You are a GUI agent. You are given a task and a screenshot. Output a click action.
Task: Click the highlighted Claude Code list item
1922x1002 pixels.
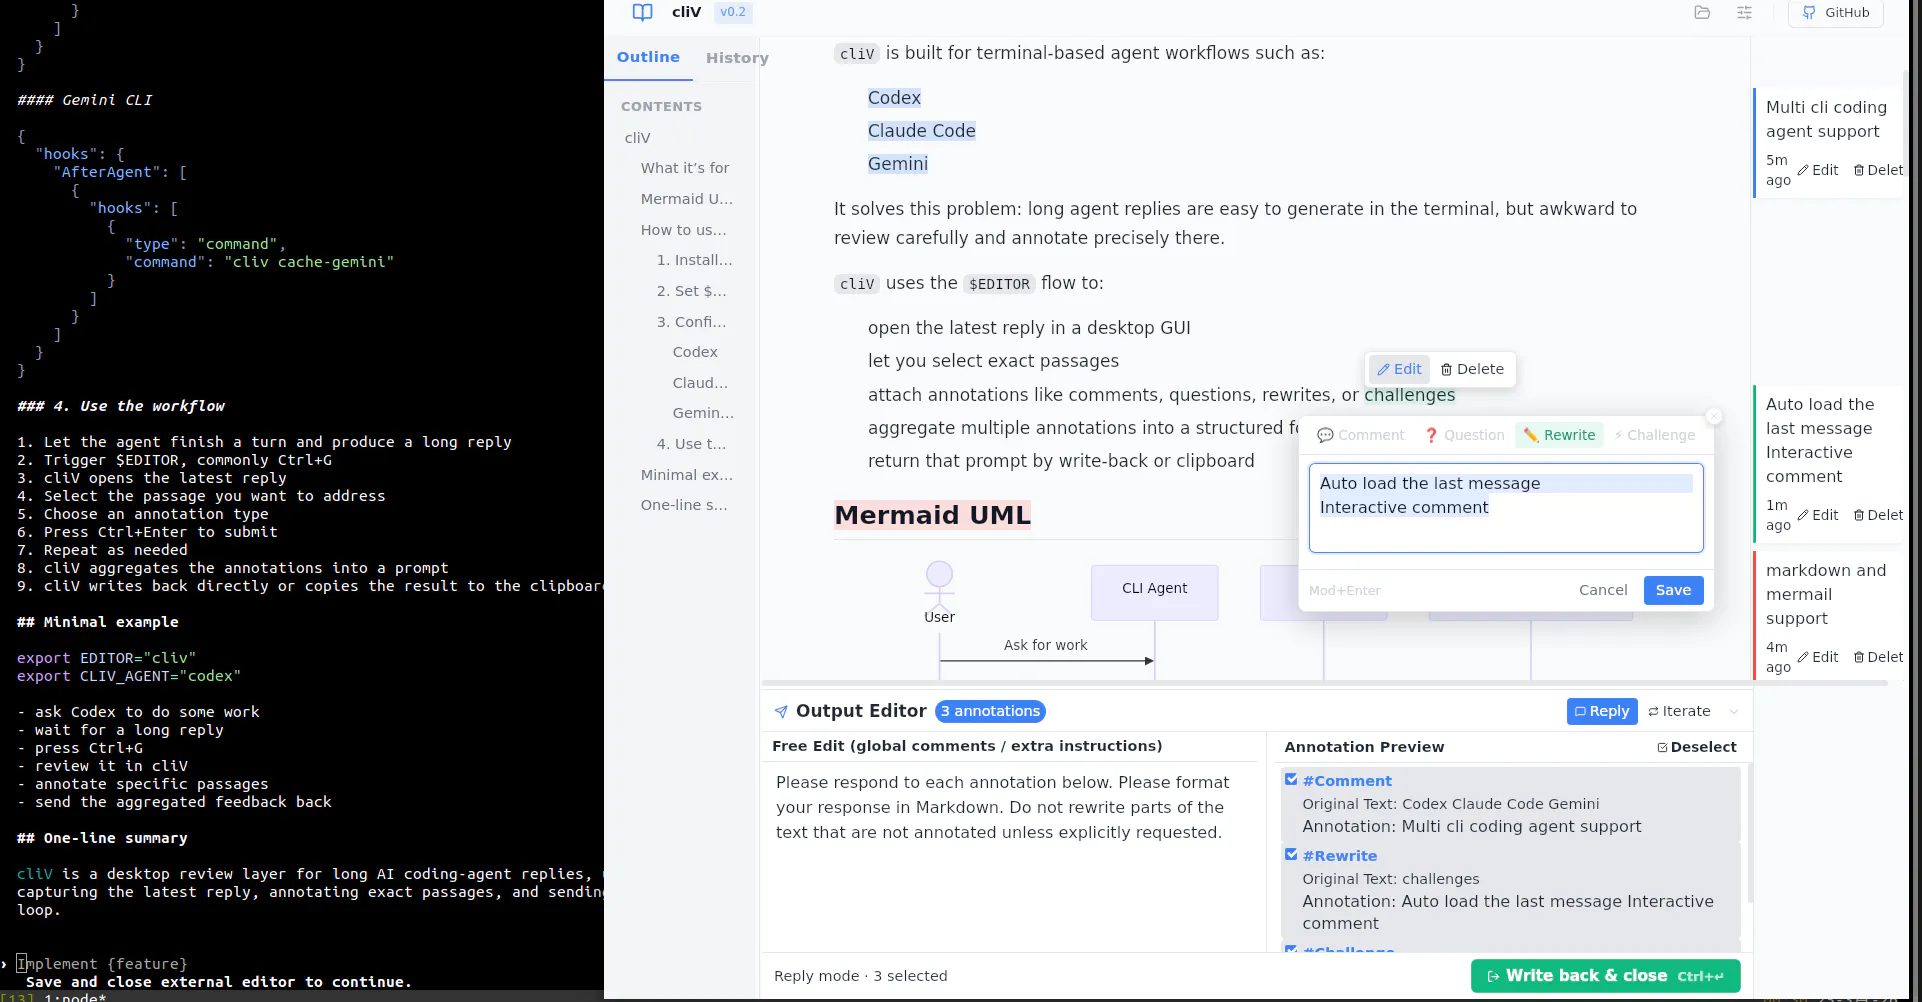click(921, 131)
